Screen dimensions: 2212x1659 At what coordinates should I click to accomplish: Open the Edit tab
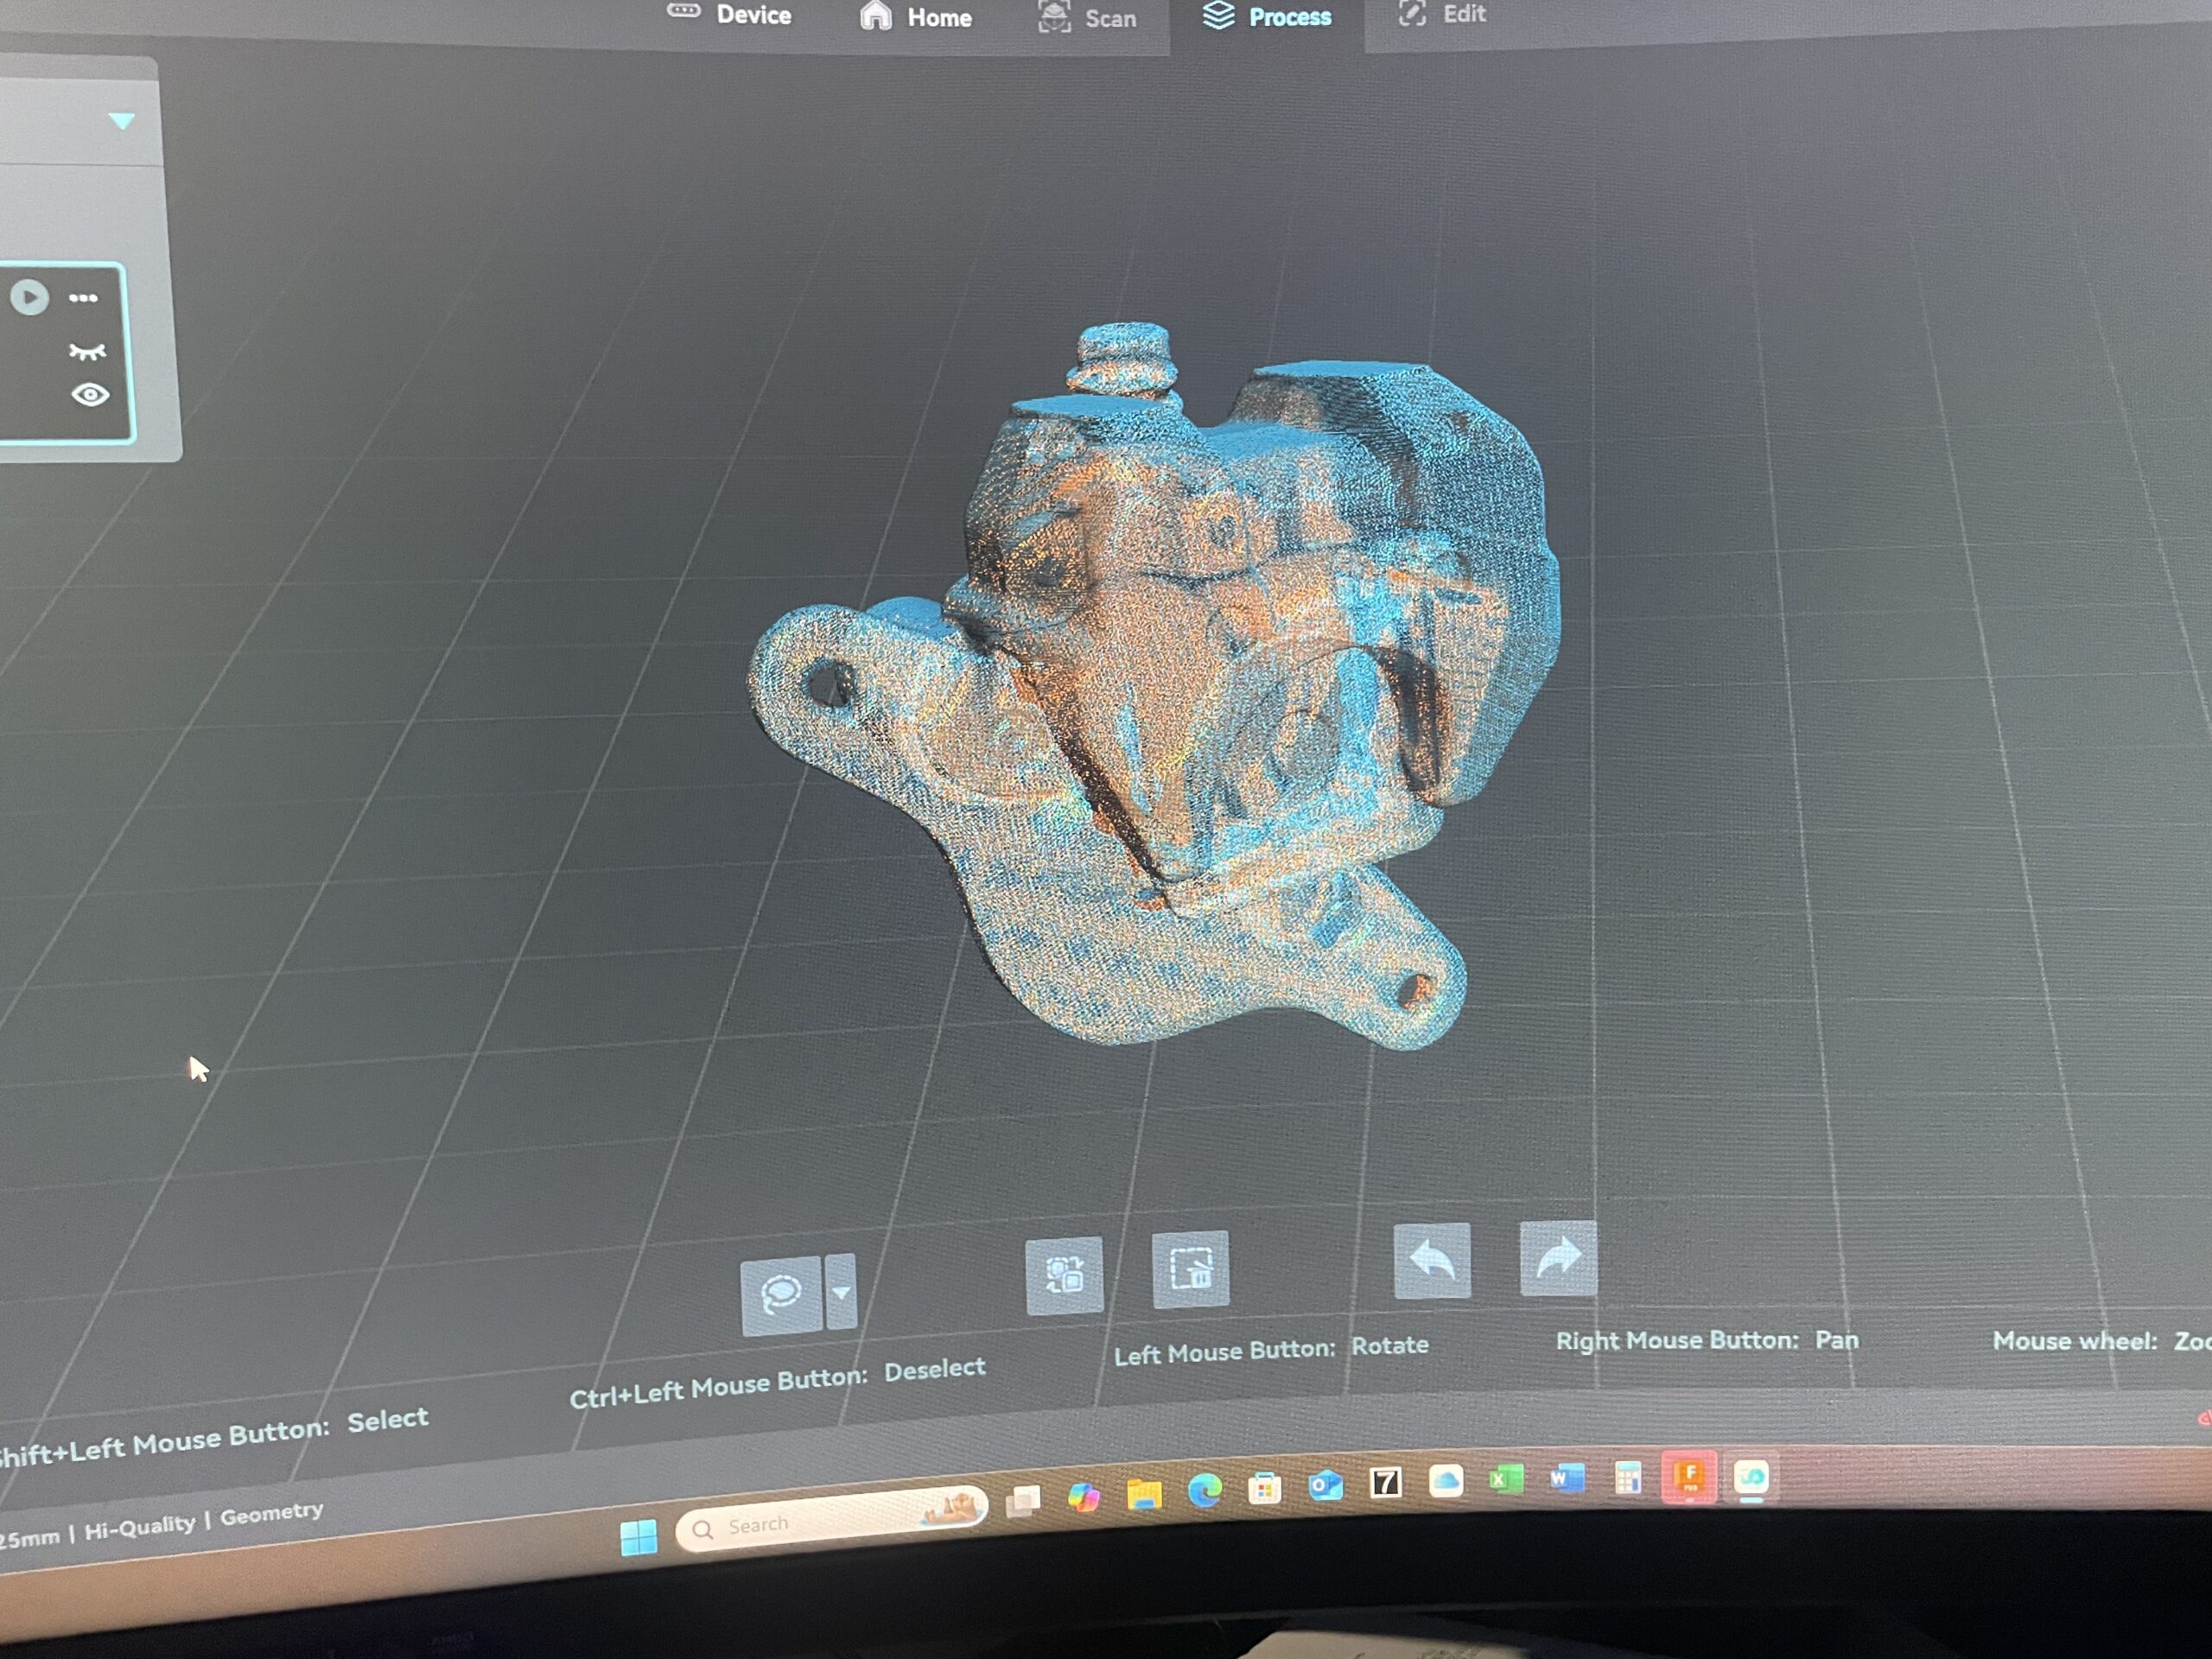(x=1441, y=14)
